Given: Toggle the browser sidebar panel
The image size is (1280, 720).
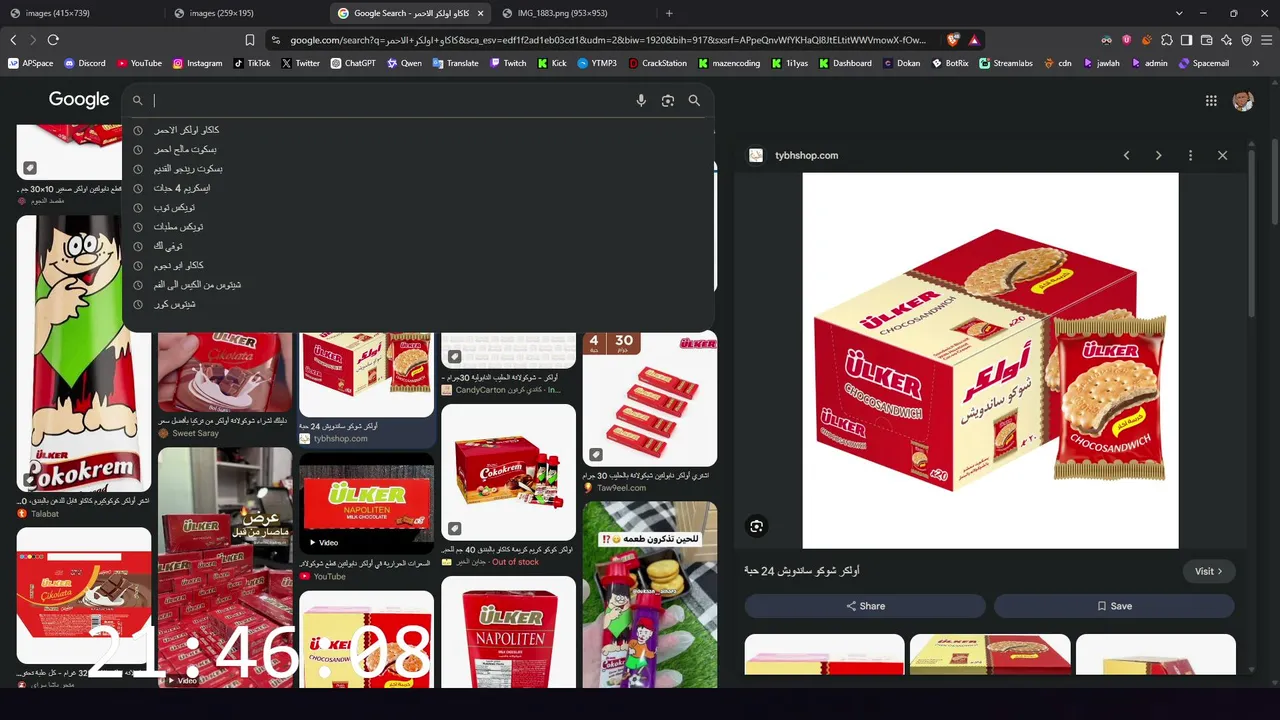Looking at the screenshot, I should pyautogui.click(x=1186, y=40).
